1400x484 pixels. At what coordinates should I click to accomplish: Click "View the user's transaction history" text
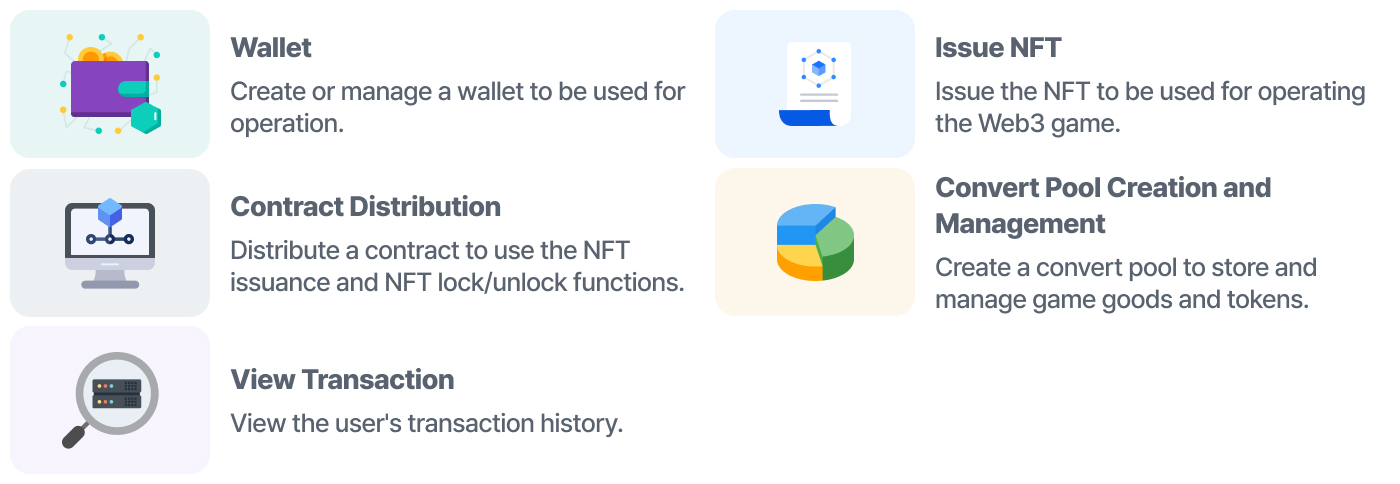tap(427, 423)
